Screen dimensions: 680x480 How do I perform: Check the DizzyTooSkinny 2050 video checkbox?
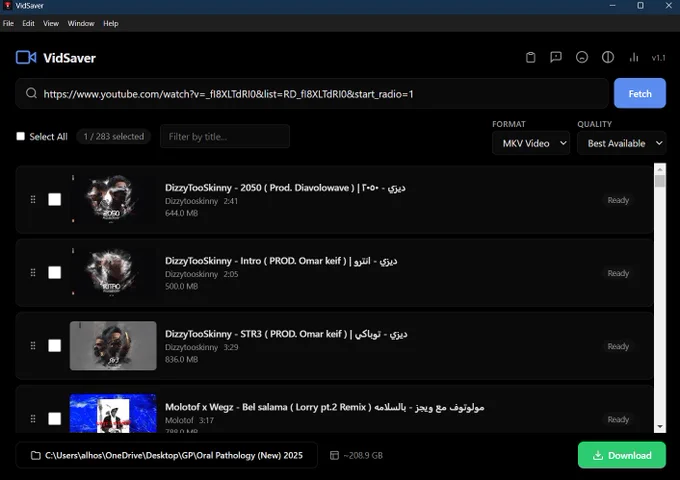pyautogui.click(x=55, y=199)
